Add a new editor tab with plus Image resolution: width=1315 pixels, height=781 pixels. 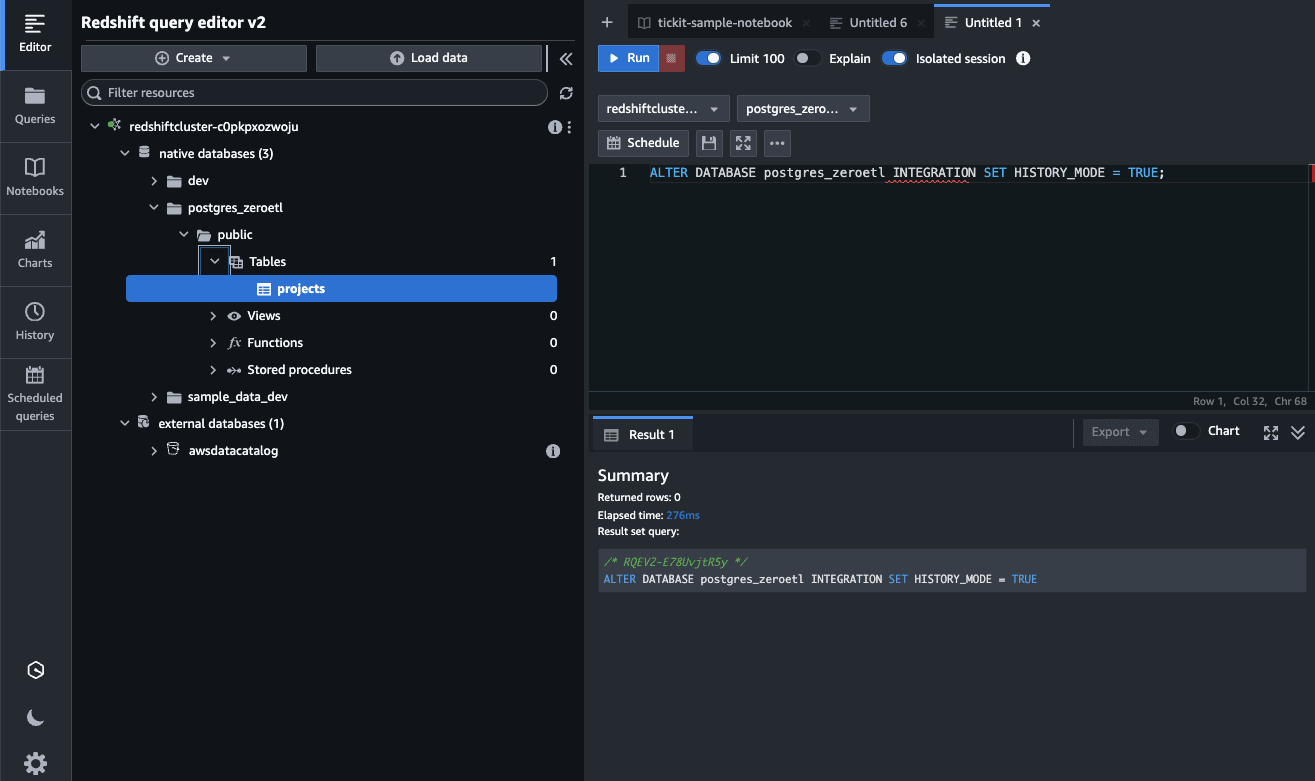(607, 22)
